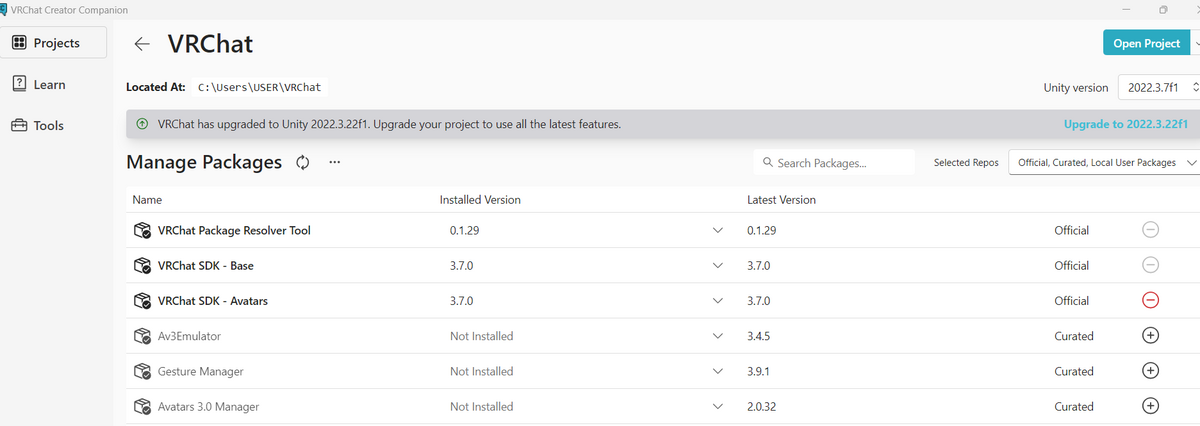This screenshot has height=426, width=1200.
Task: Change the Unity version selector 2022.3.7f1
Action: pyautogui.click(x=1158, y=88)
